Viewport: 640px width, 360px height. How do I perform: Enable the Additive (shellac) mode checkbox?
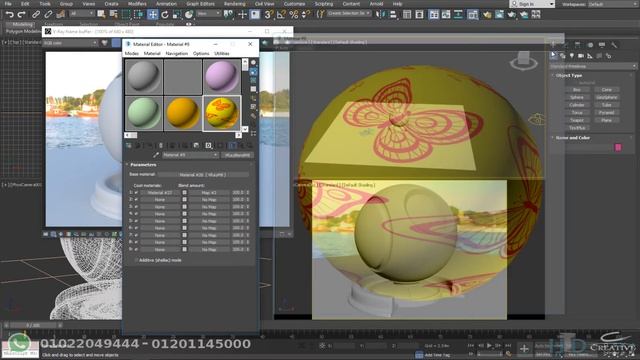point(136,260)
